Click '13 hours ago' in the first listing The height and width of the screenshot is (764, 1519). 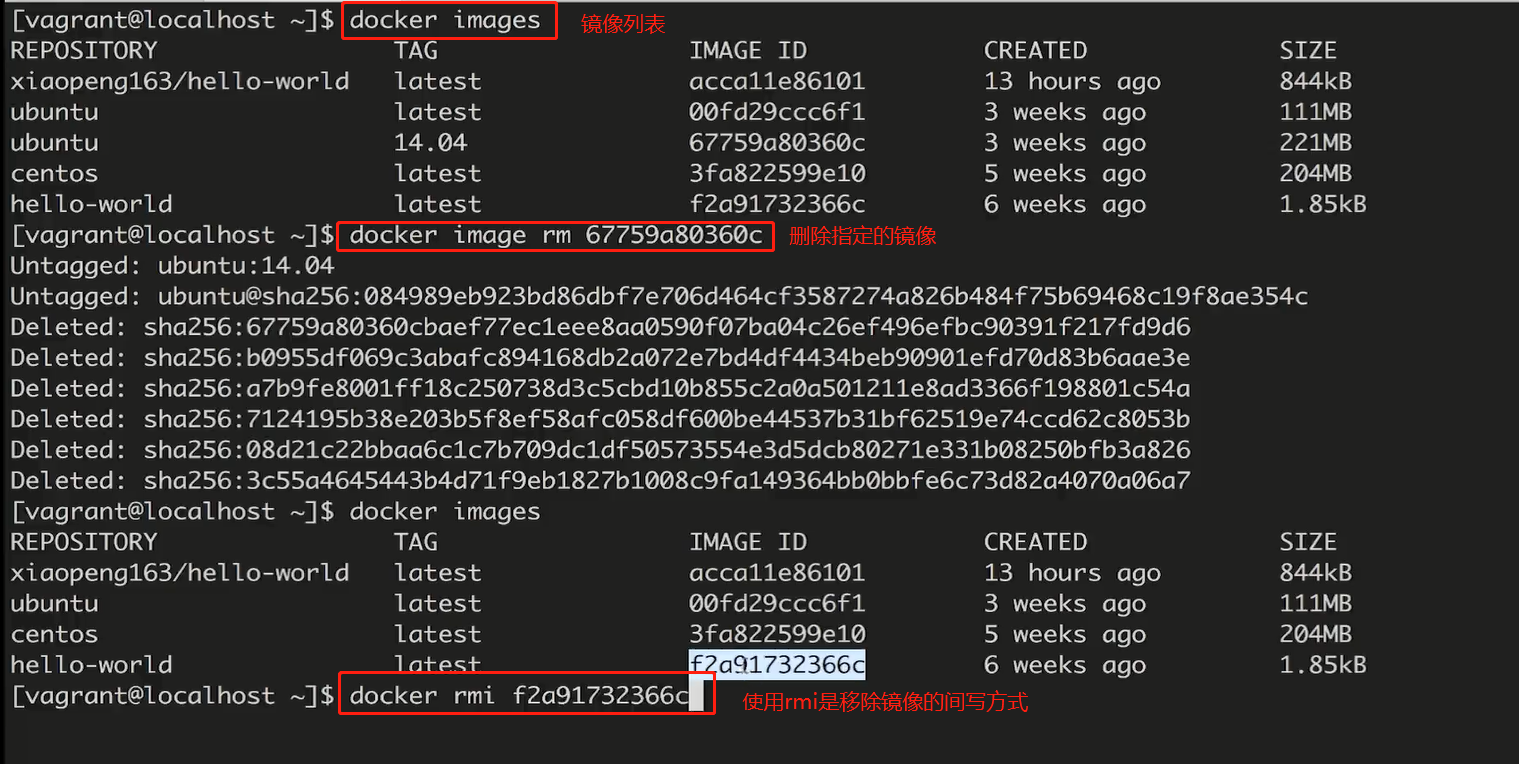tap(1072, 82)
